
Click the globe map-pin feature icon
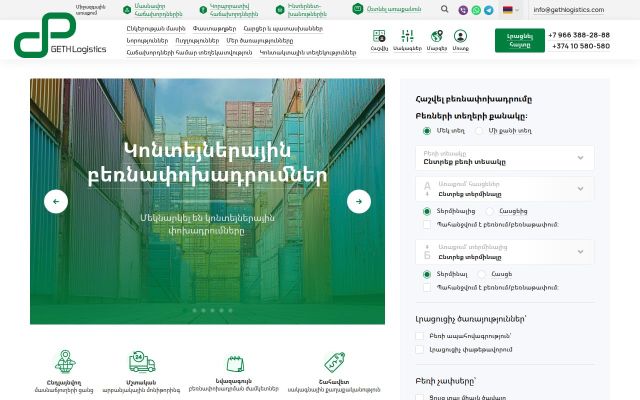(x=65, y=361)
